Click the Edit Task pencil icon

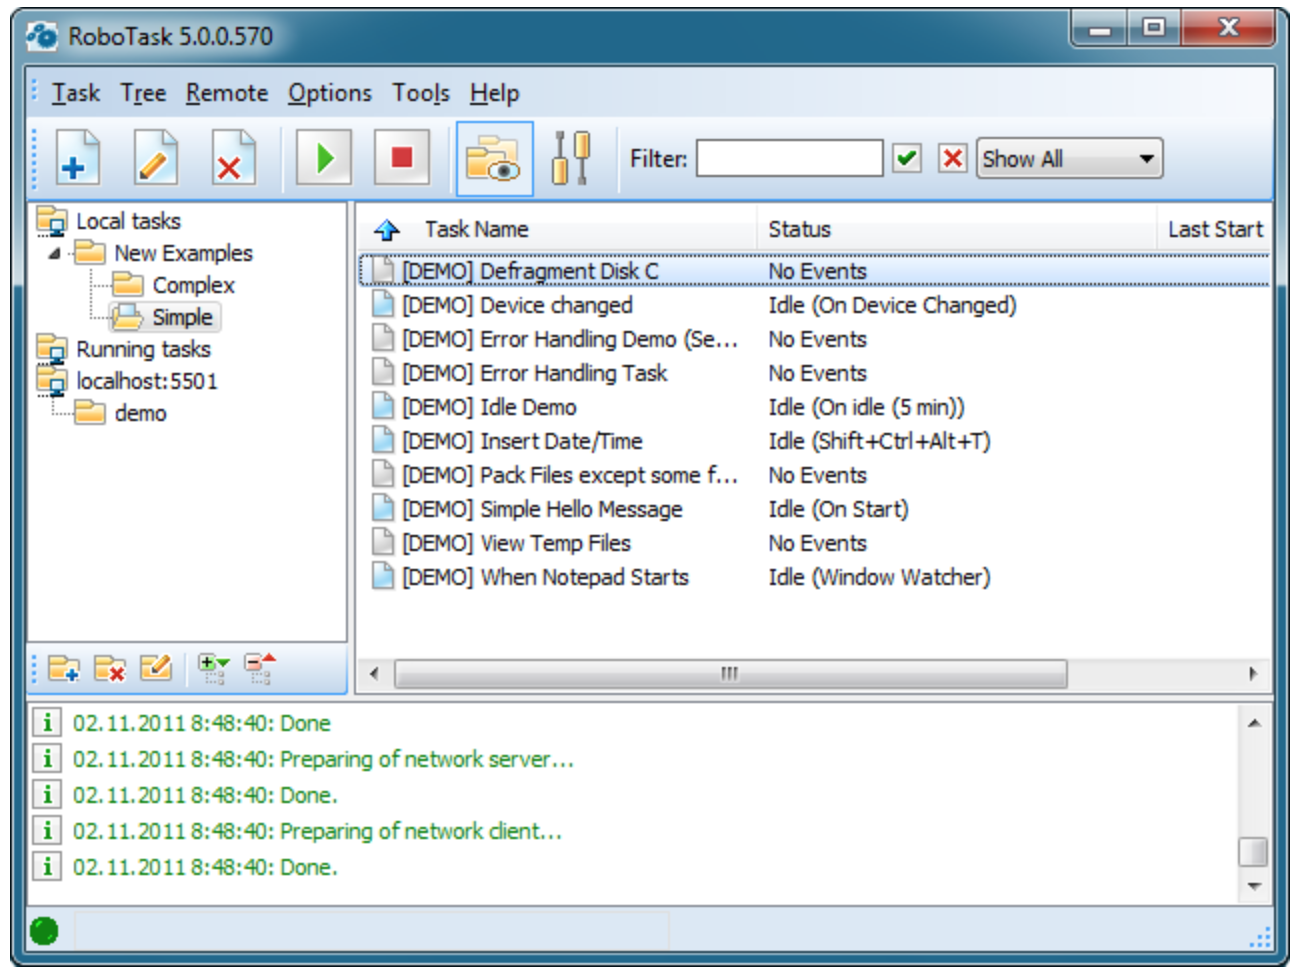[155, 157]
